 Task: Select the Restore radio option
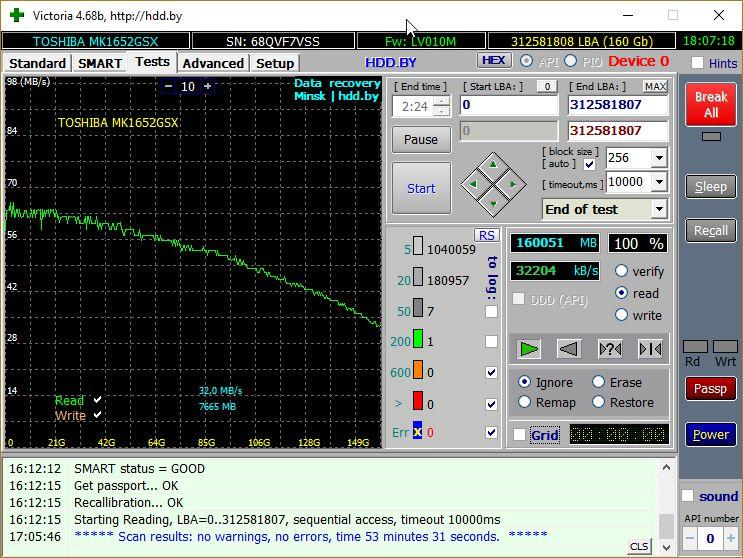tap(598, 402)
